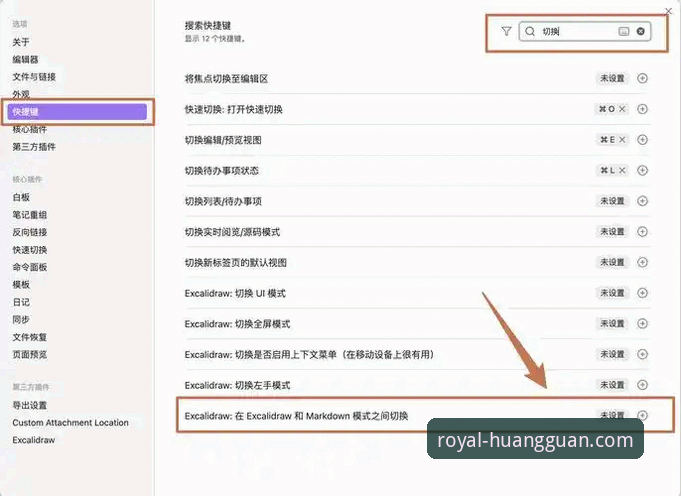
Task: Click the 显示 12 个快捷键 count text
Action: pos(215,39)
